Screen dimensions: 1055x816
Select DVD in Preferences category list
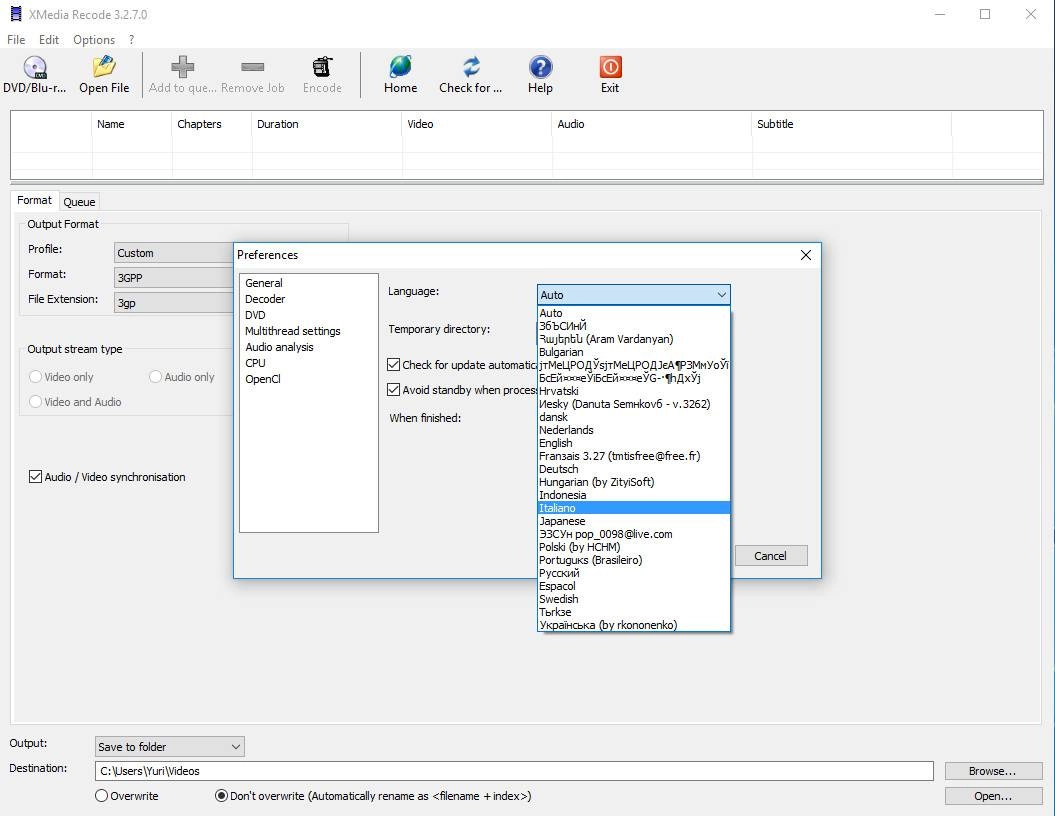[x=255, y=315]
